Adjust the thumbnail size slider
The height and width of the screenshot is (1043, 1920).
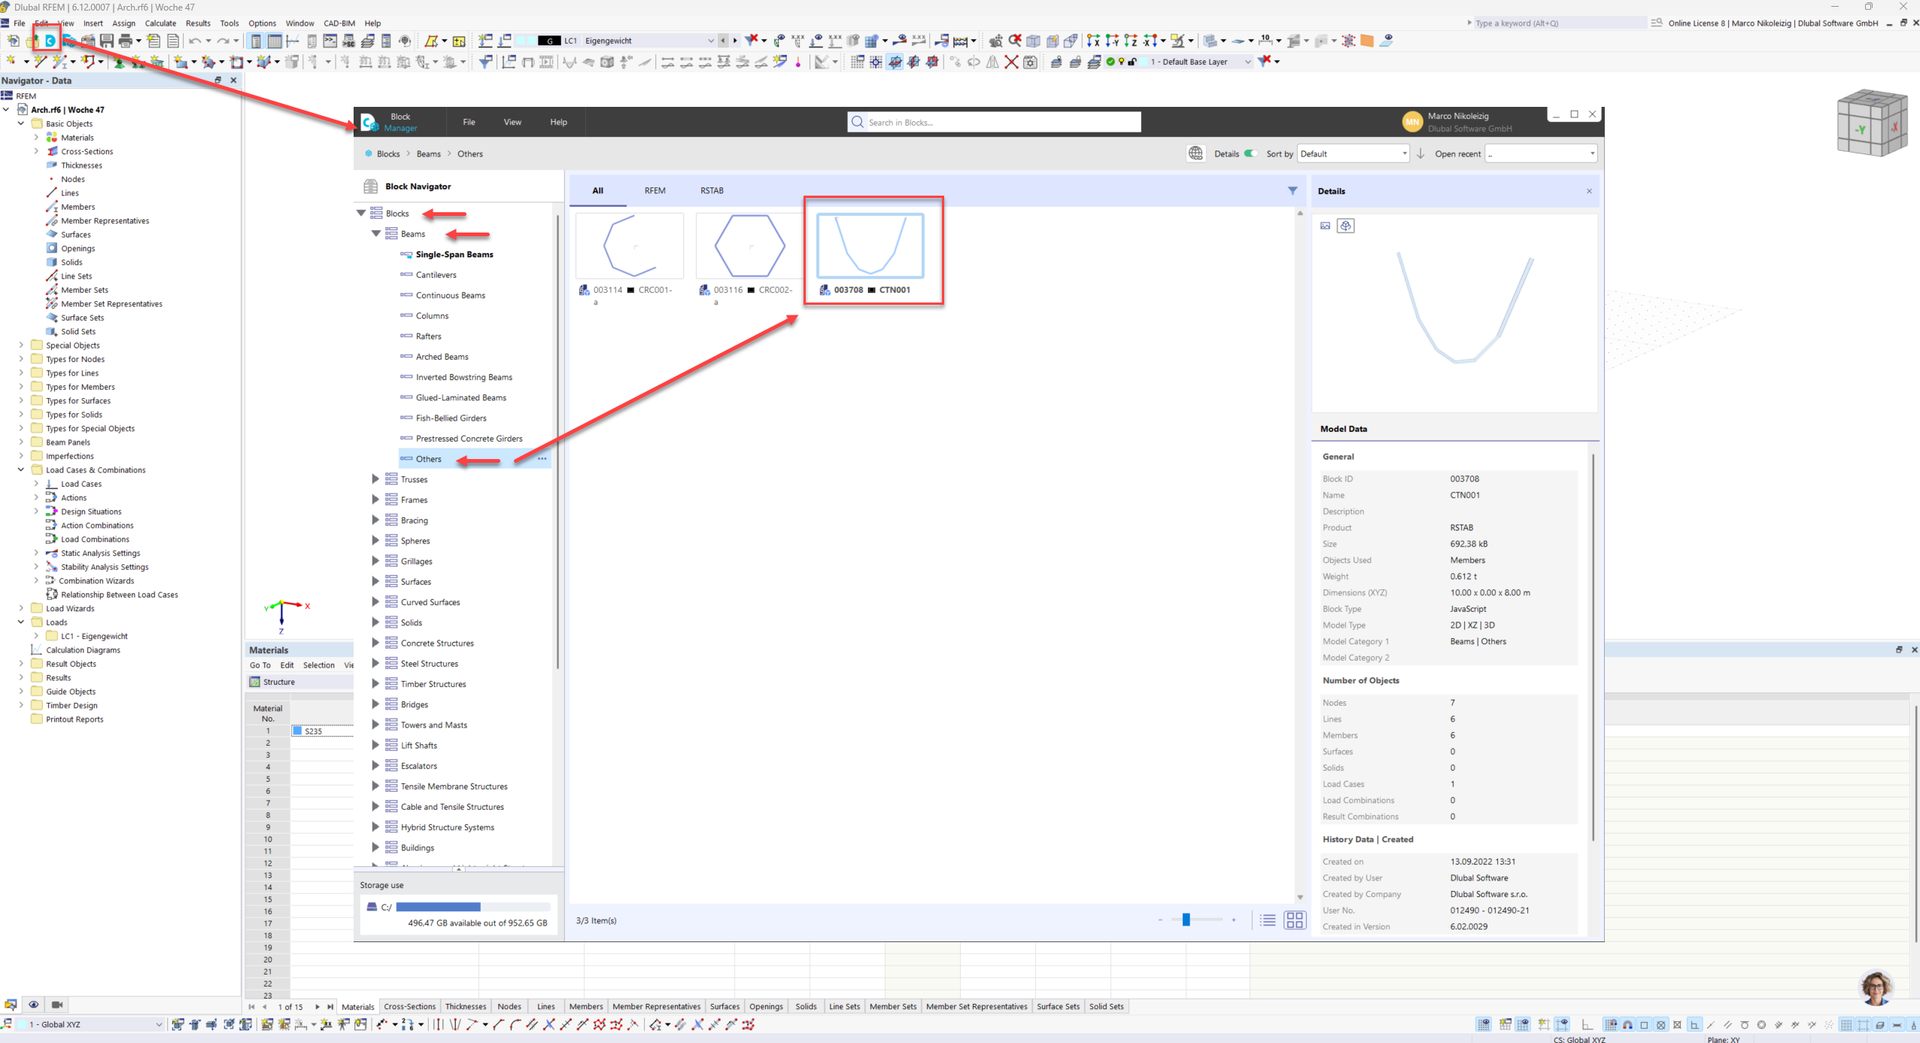coord(1186,920)
